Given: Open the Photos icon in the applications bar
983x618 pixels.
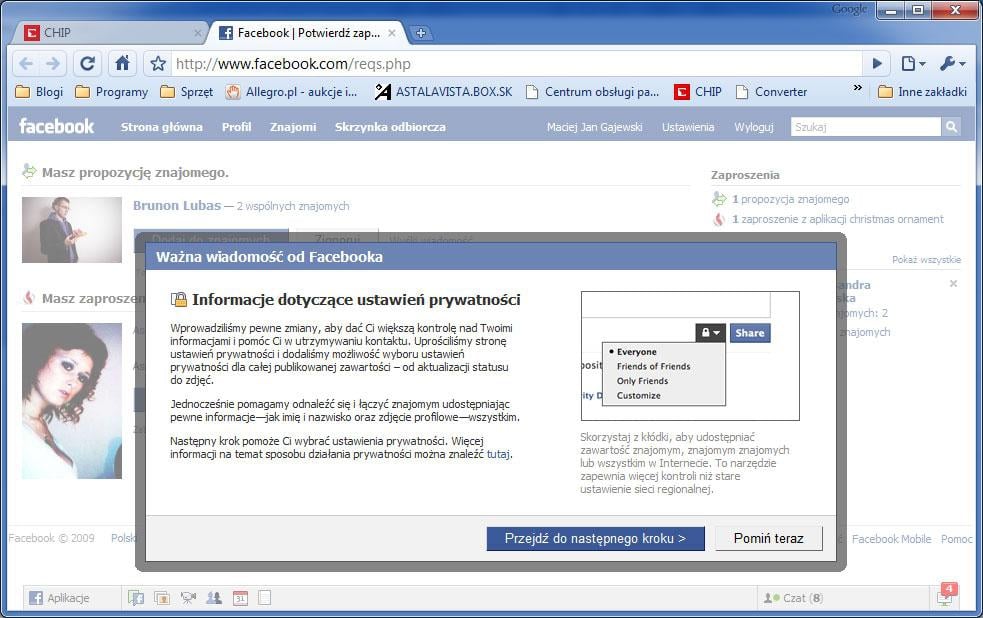Looking at the screenshot, I should (x=161, y=597).
